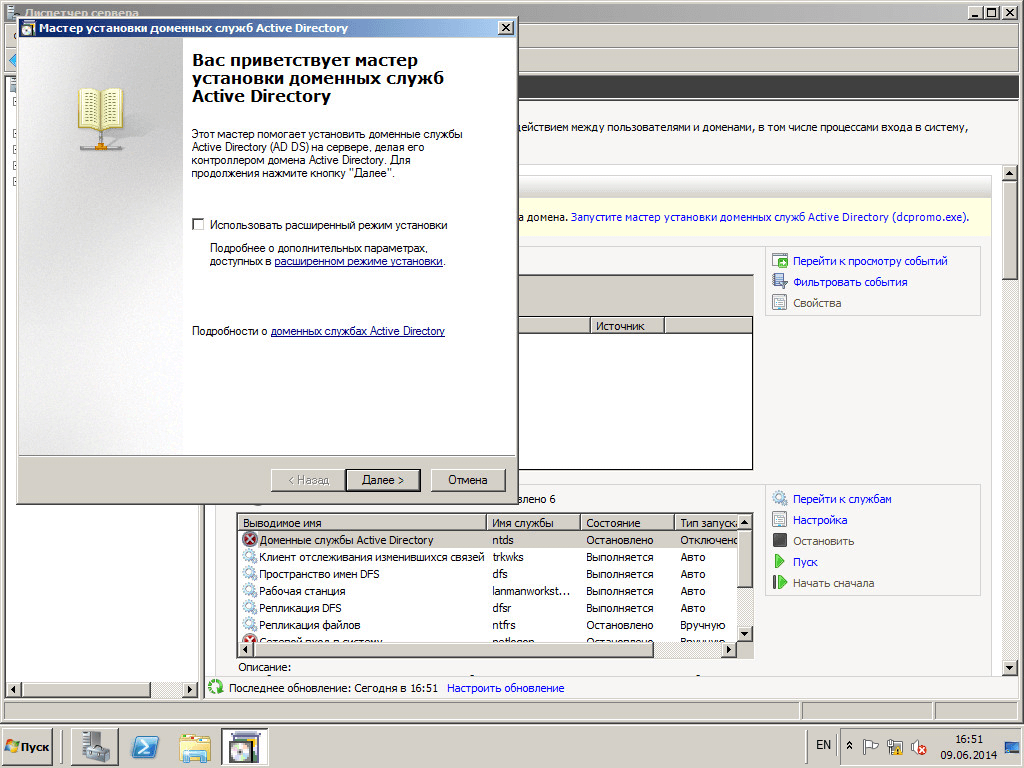1024x768 pixels.
Task: Click the 'Настроить обновление' link
Action: (x=505, y=688)
